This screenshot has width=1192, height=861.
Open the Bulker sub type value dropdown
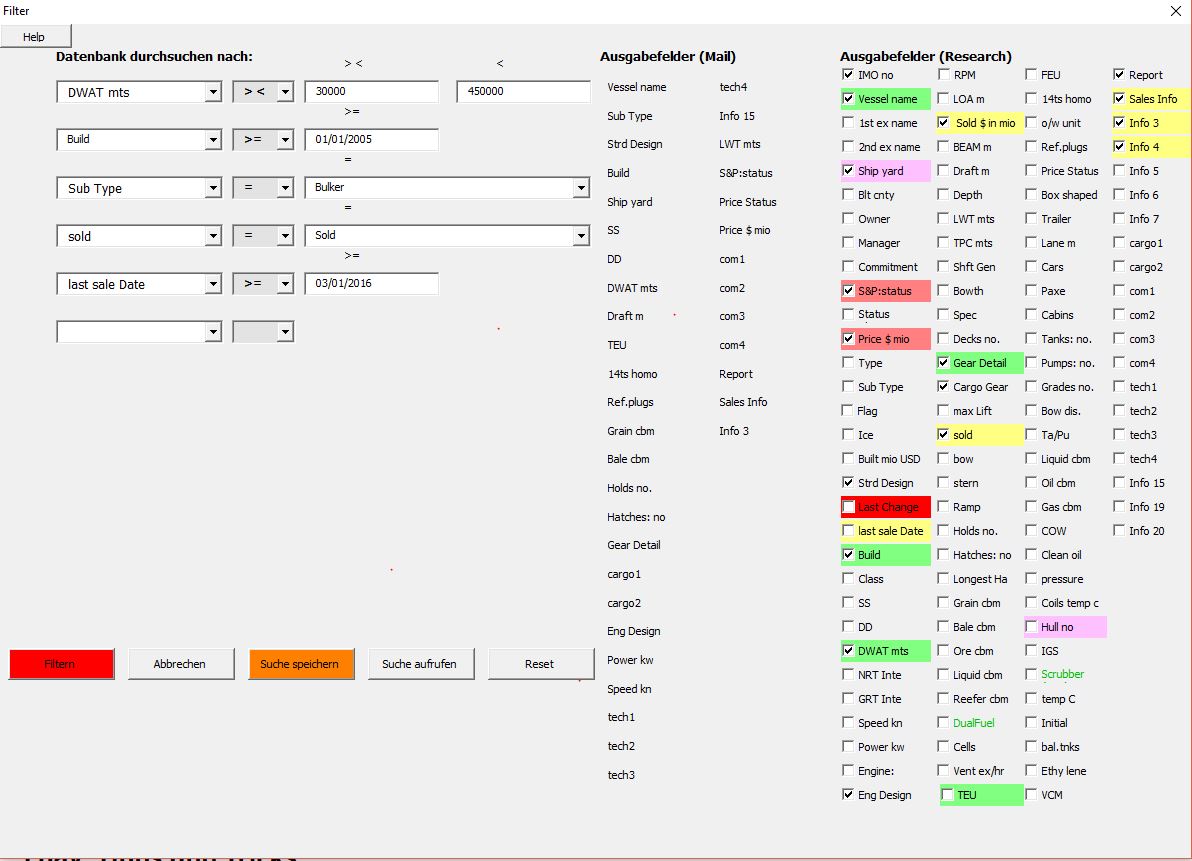coord(581,188)
